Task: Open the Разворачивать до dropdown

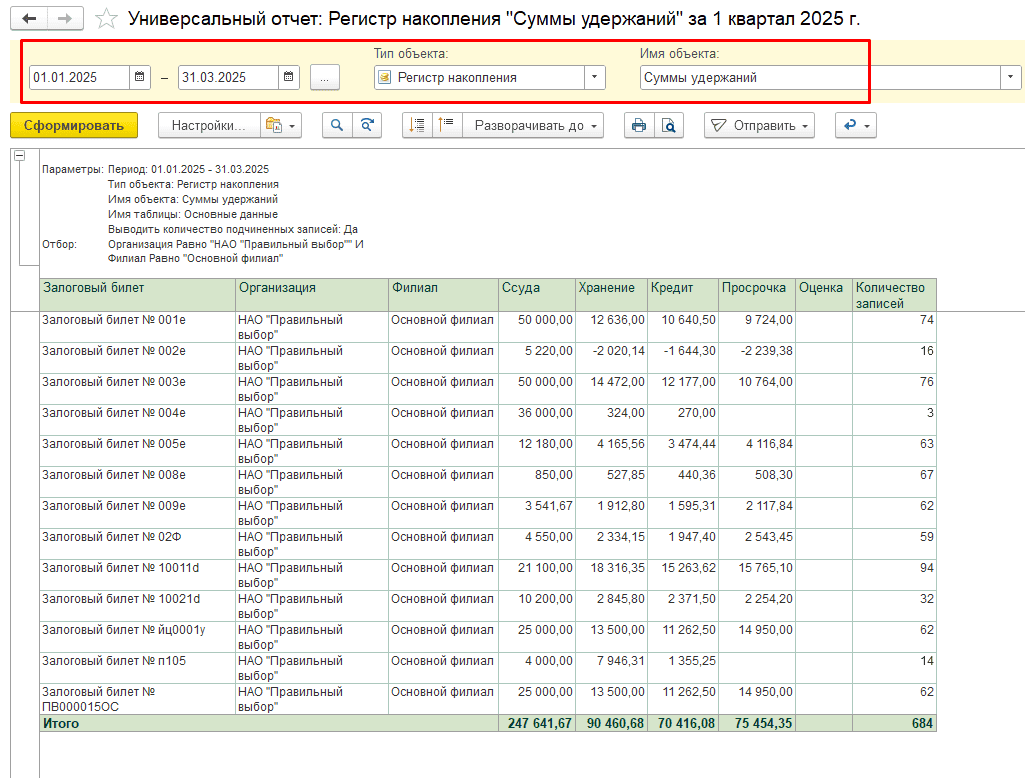Action: pos(538,125)
